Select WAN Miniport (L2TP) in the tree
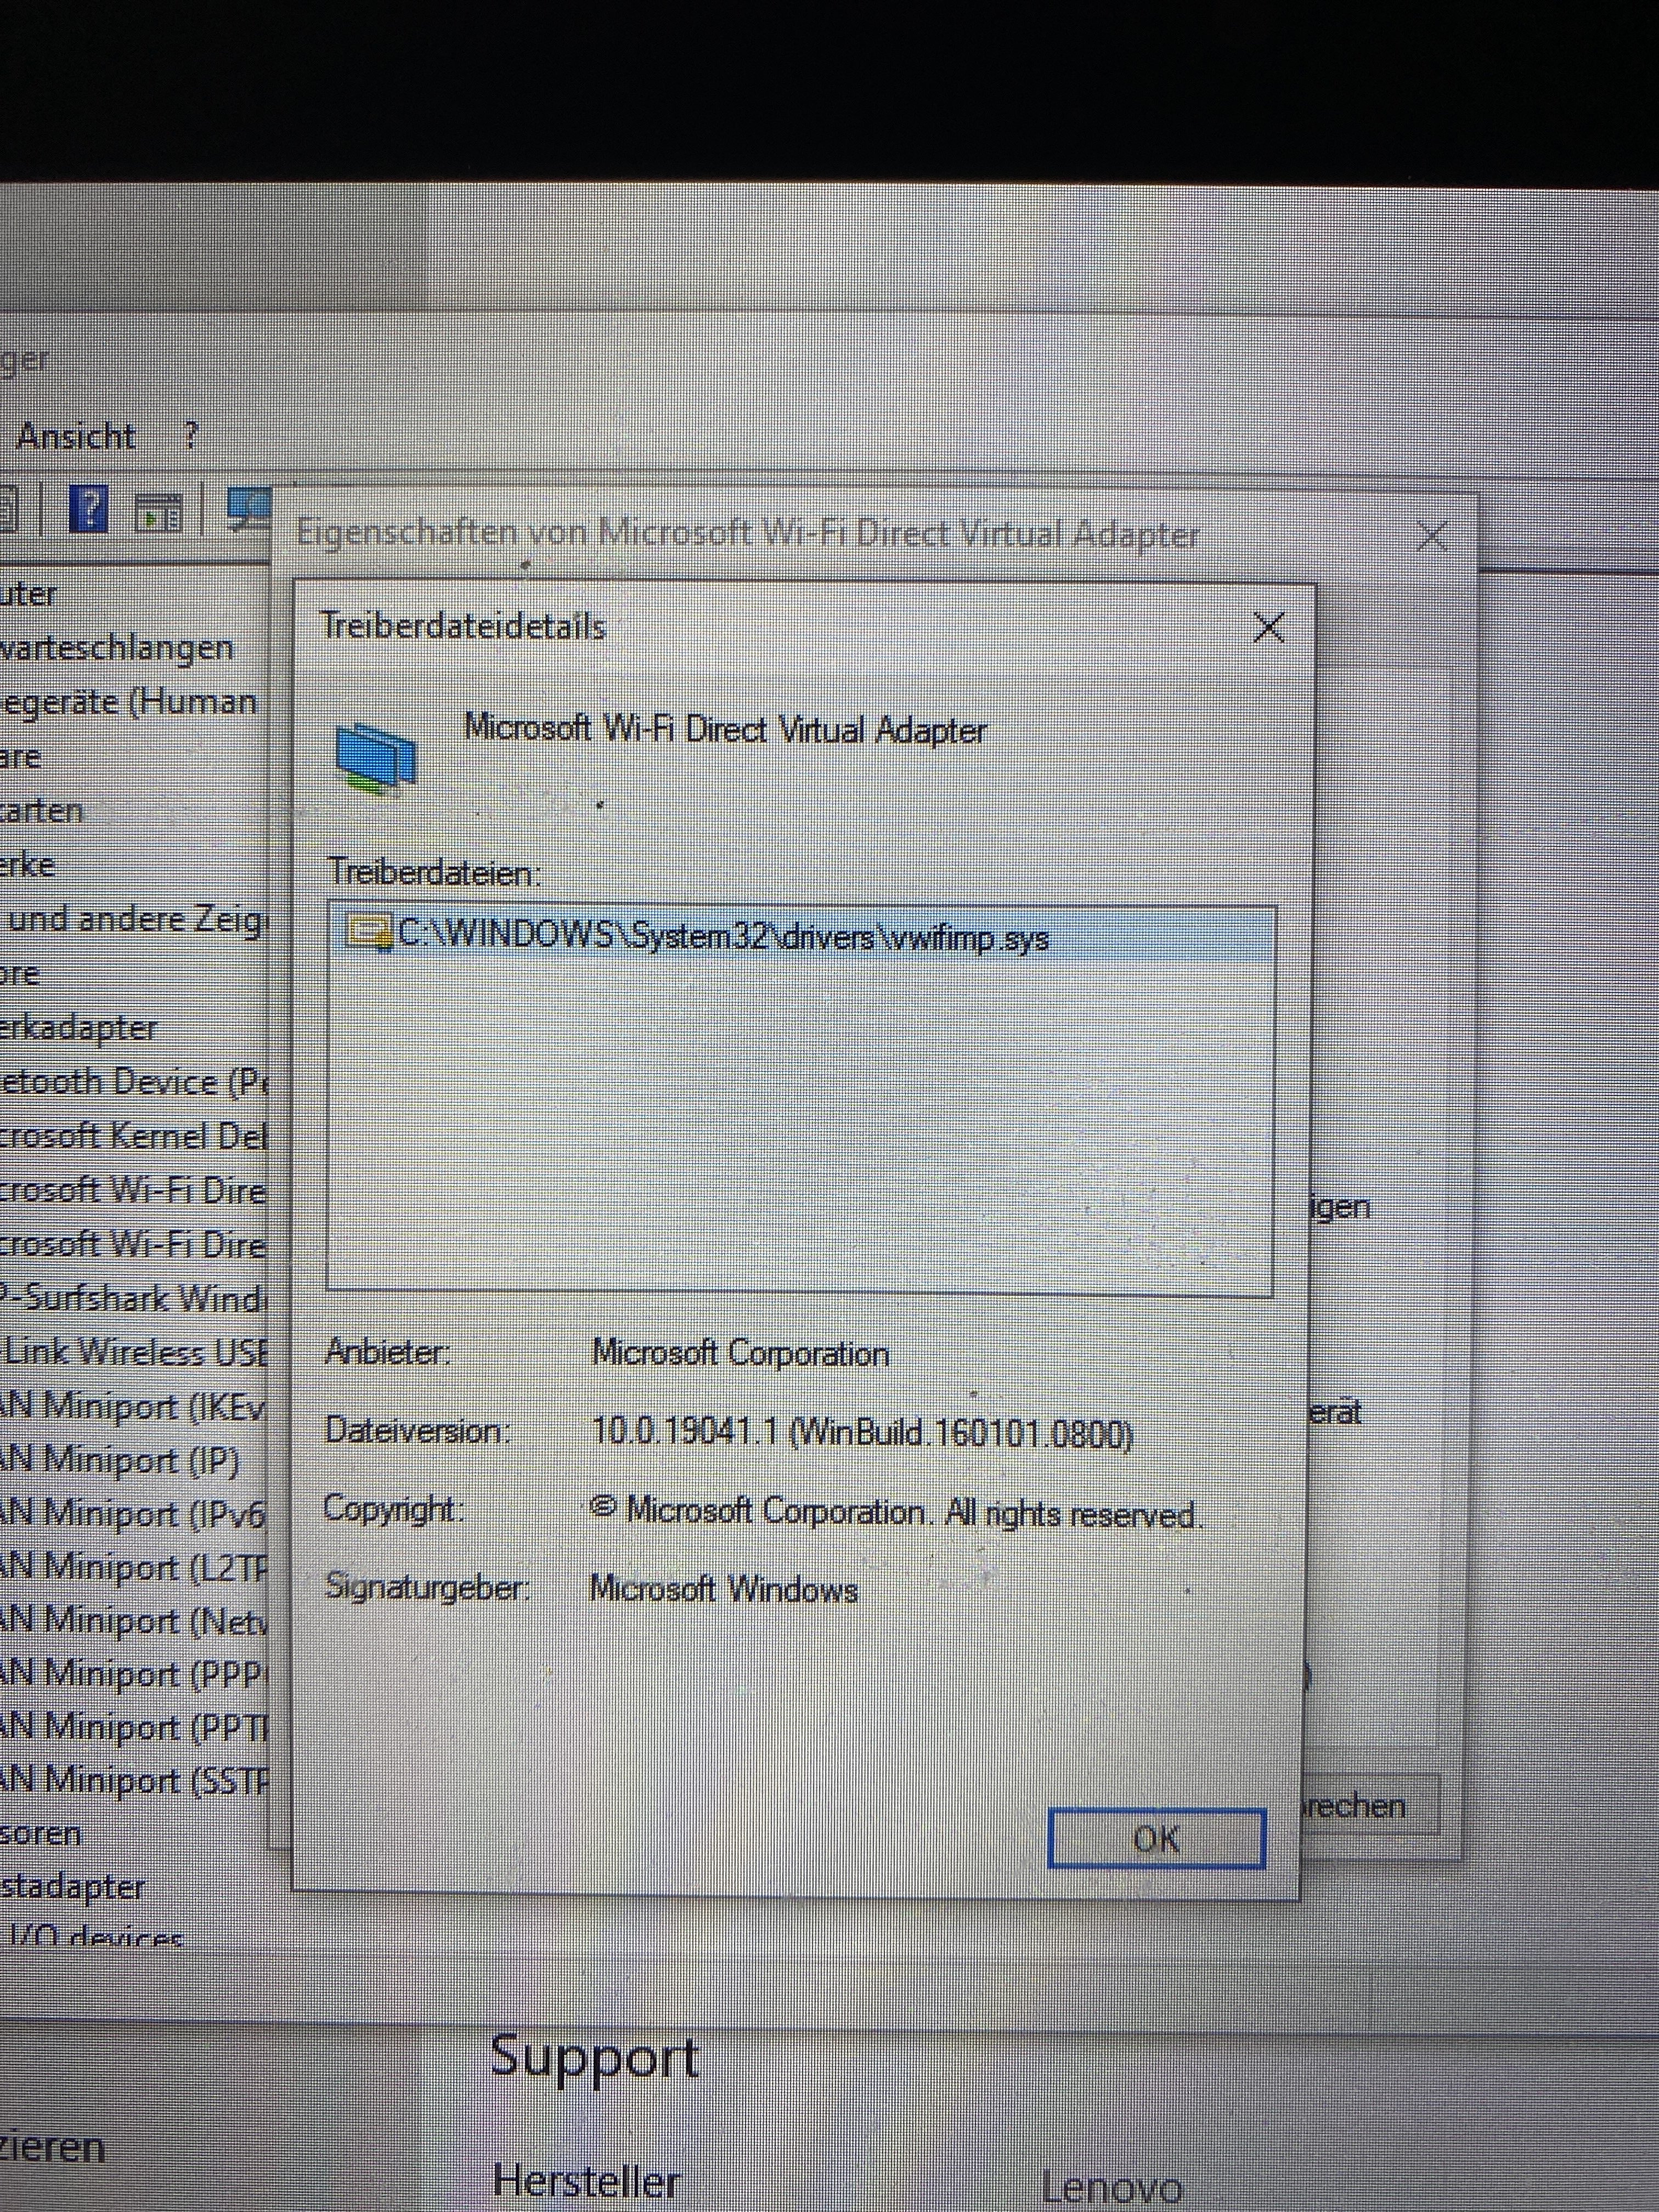 135,1567
